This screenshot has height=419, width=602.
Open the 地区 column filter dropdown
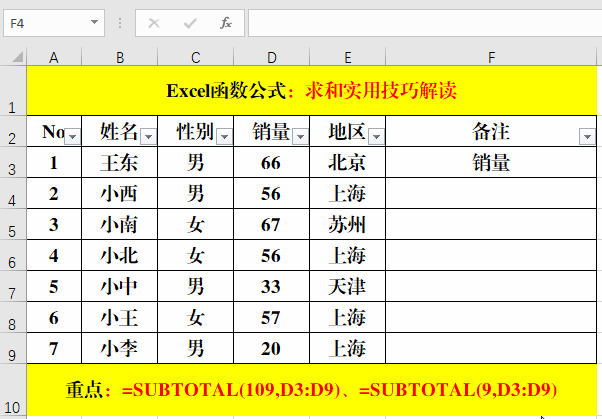[x=377, y=137]
